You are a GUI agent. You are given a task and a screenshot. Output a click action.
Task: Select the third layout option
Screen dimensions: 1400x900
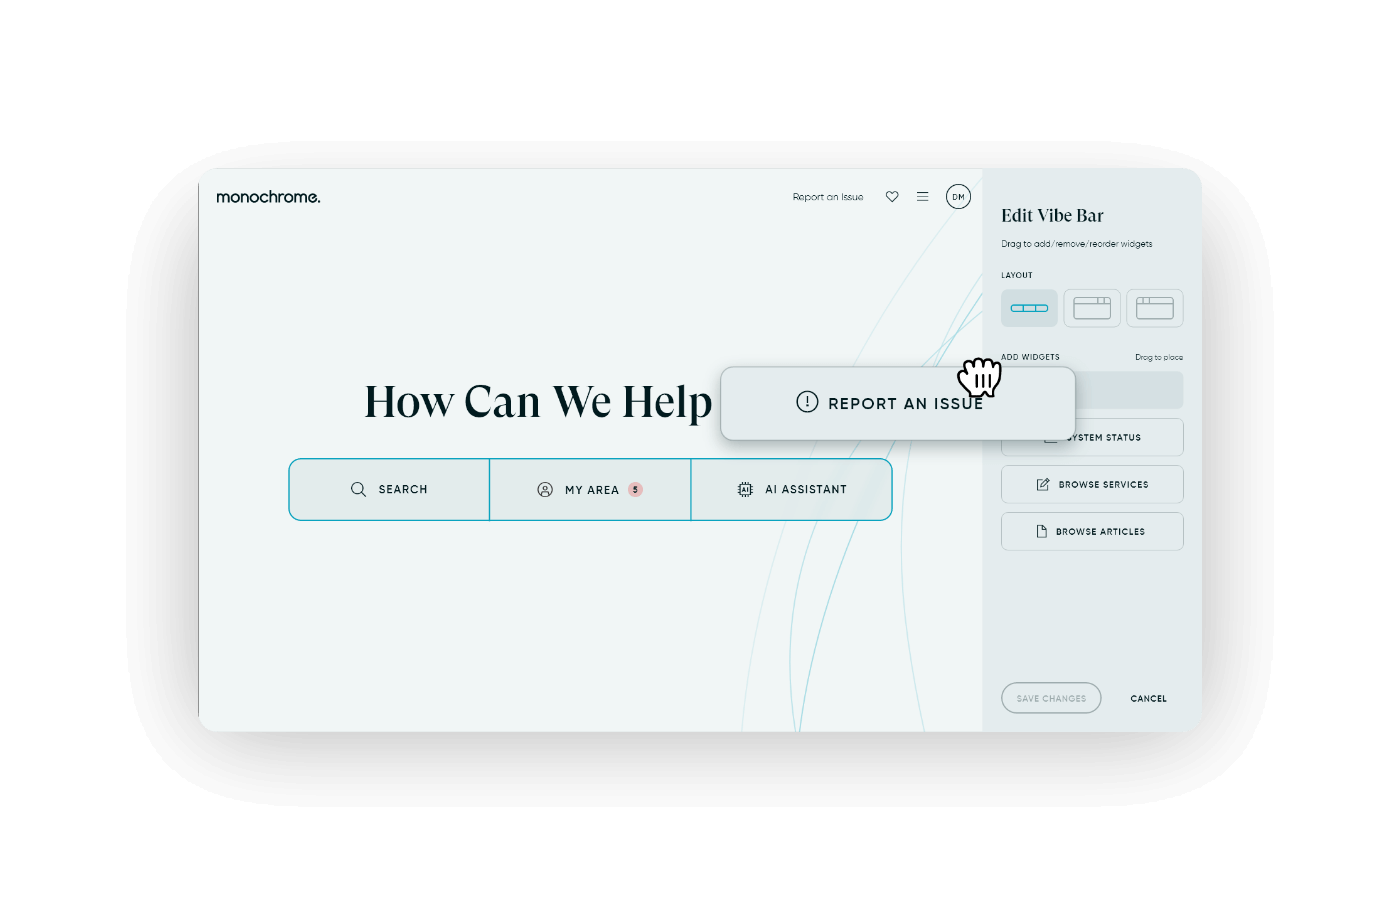click(x=1154, y=308)
